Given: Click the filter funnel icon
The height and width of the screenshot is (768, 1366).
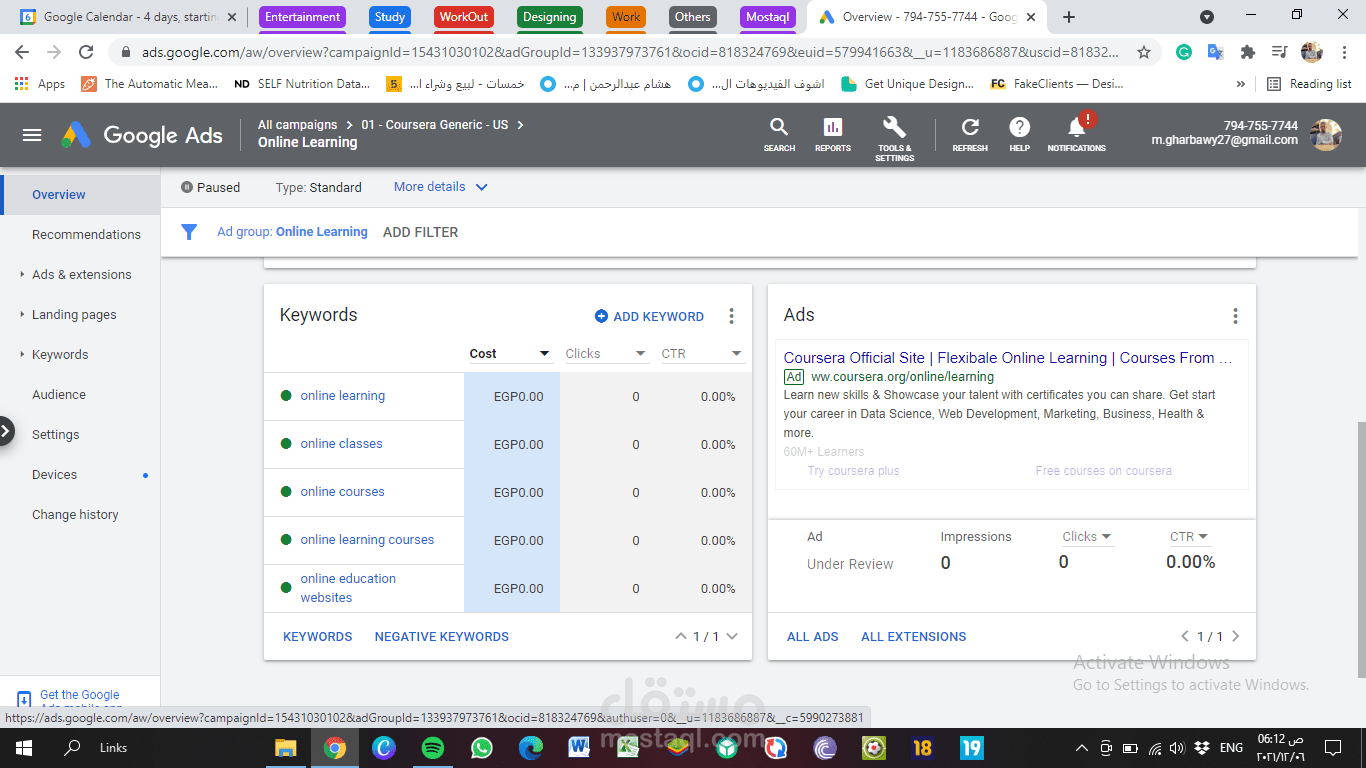Looking at the screenshot, I should 189,232.
